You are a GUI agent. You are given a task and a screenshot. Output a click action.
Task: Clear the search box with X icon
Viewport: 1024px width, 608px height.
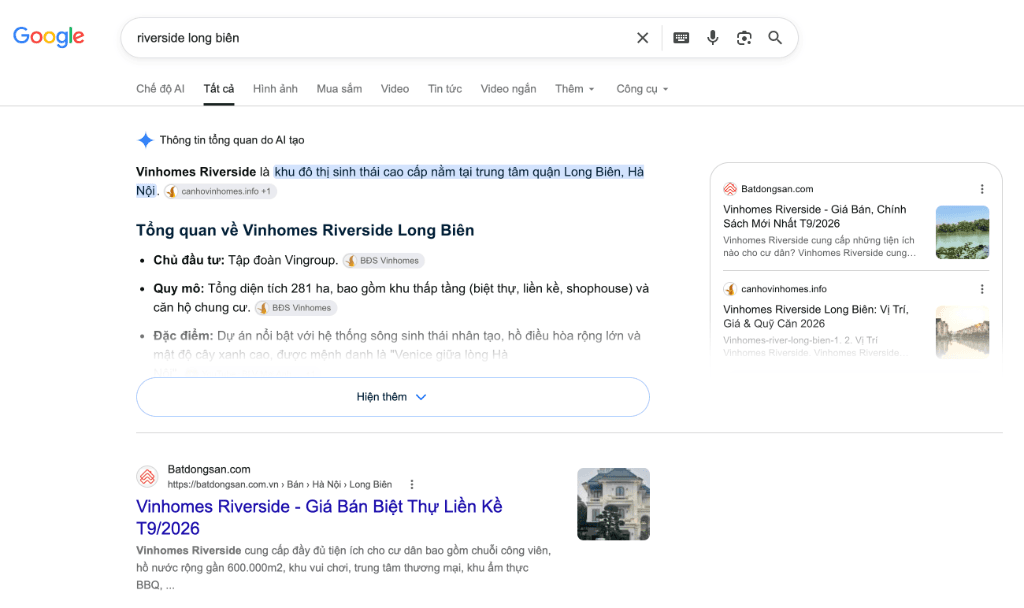(643, 38)
